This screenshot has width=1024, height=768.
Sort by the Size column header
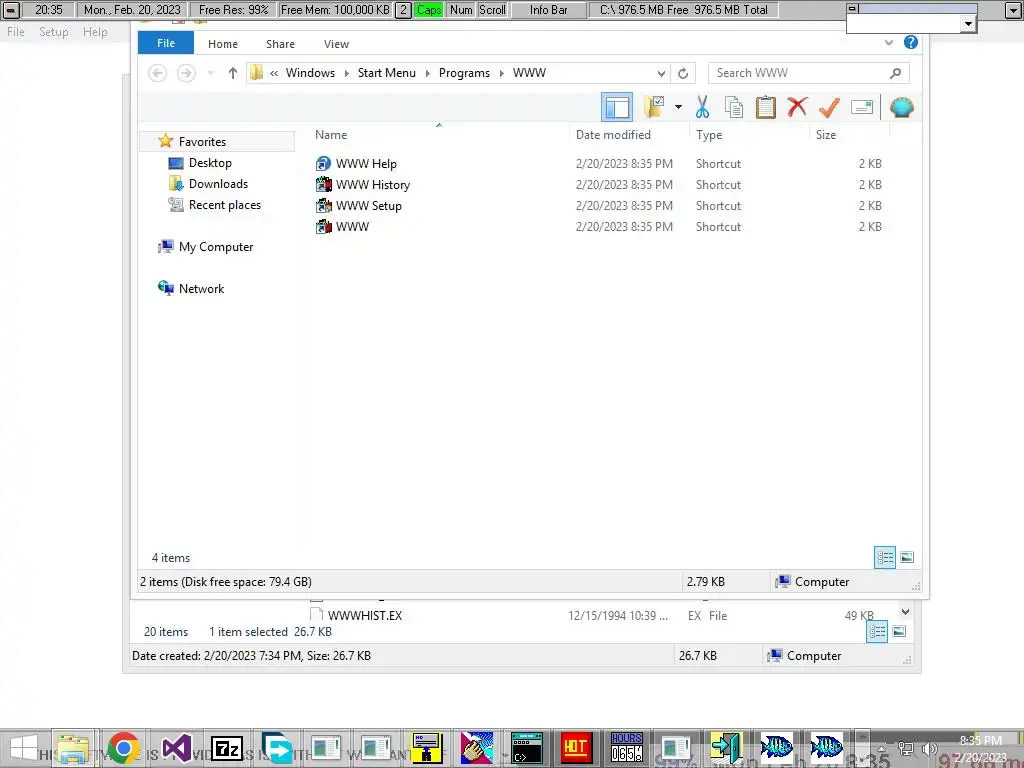point(825,135)
